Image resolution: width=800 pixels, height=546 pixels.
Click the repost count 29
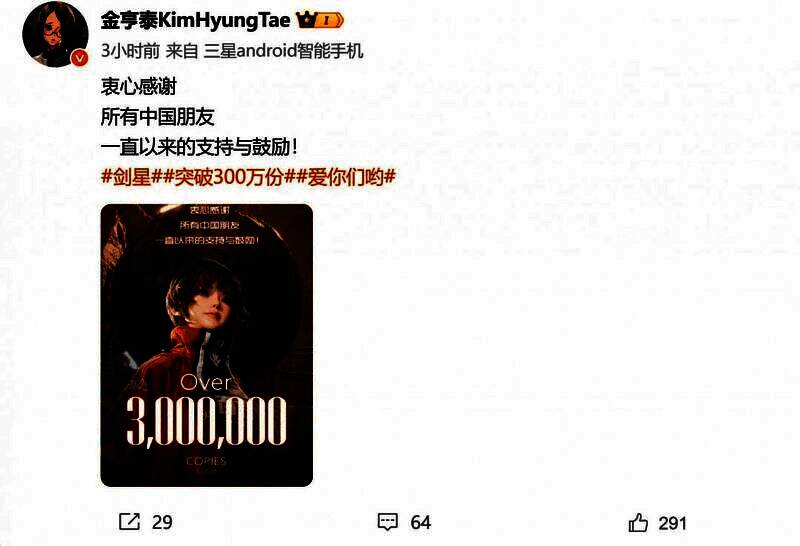coord(162,522)
